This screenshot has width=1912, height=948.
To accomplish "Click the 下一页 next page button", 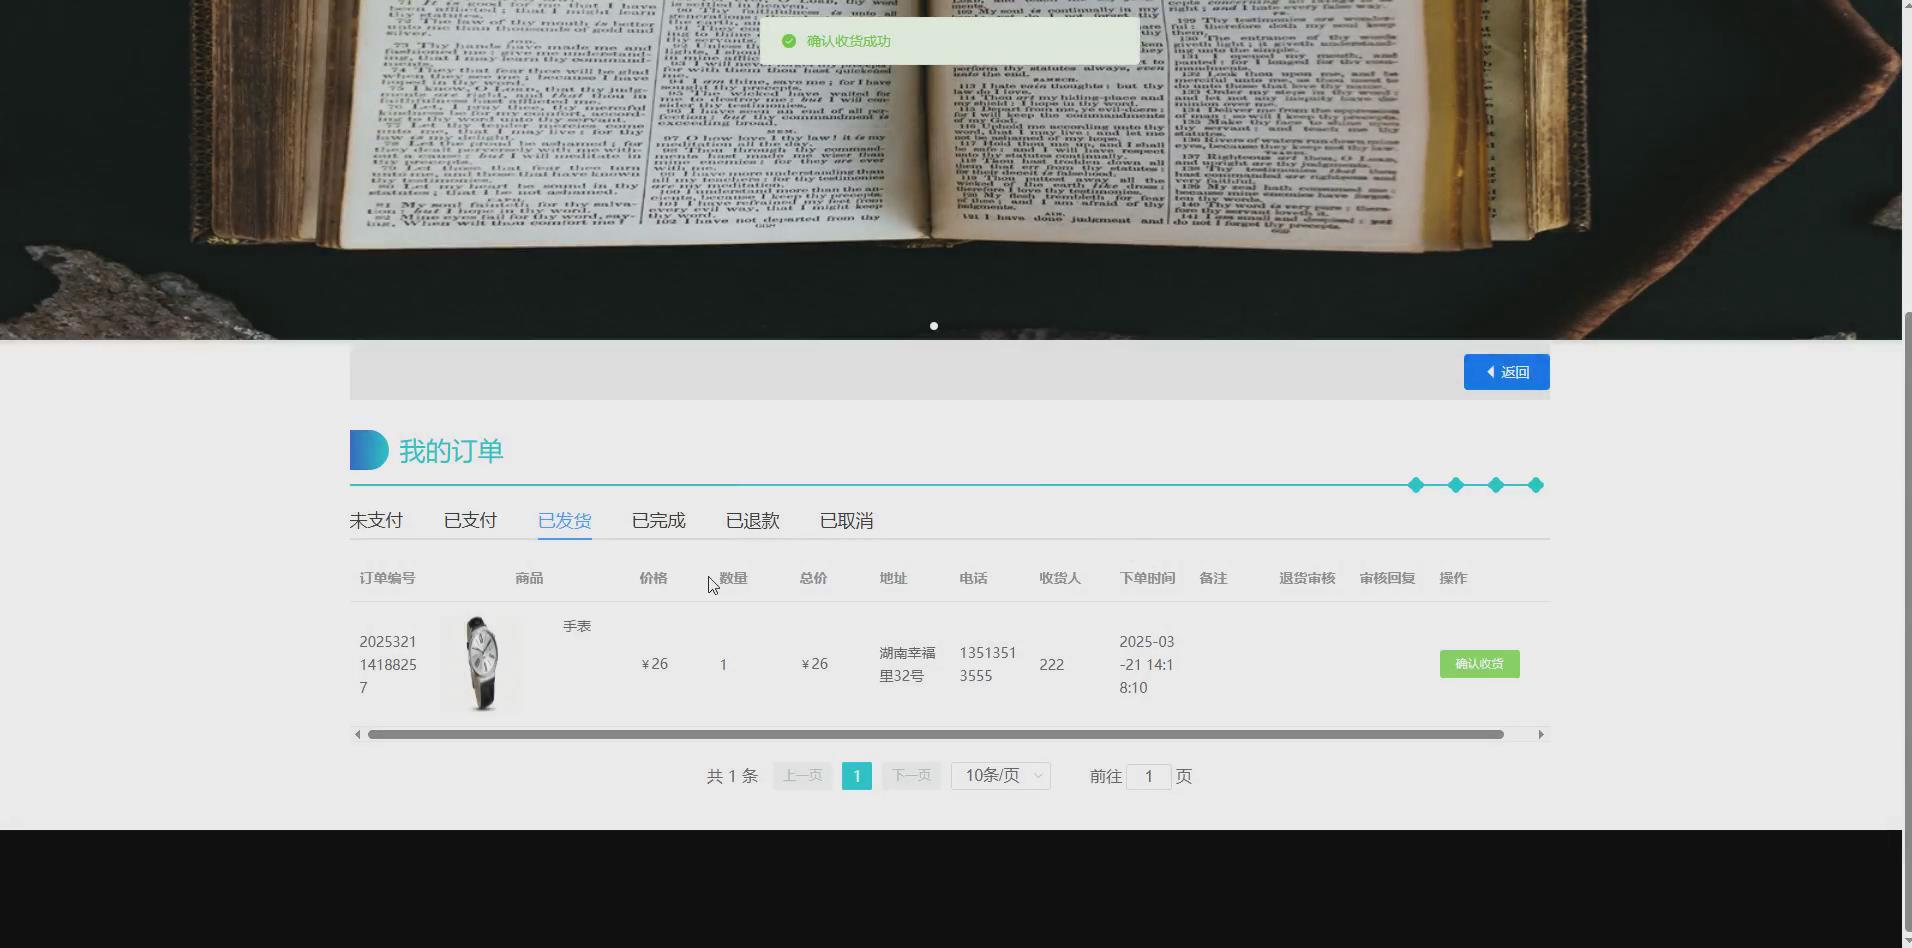I will coord(911,776).
